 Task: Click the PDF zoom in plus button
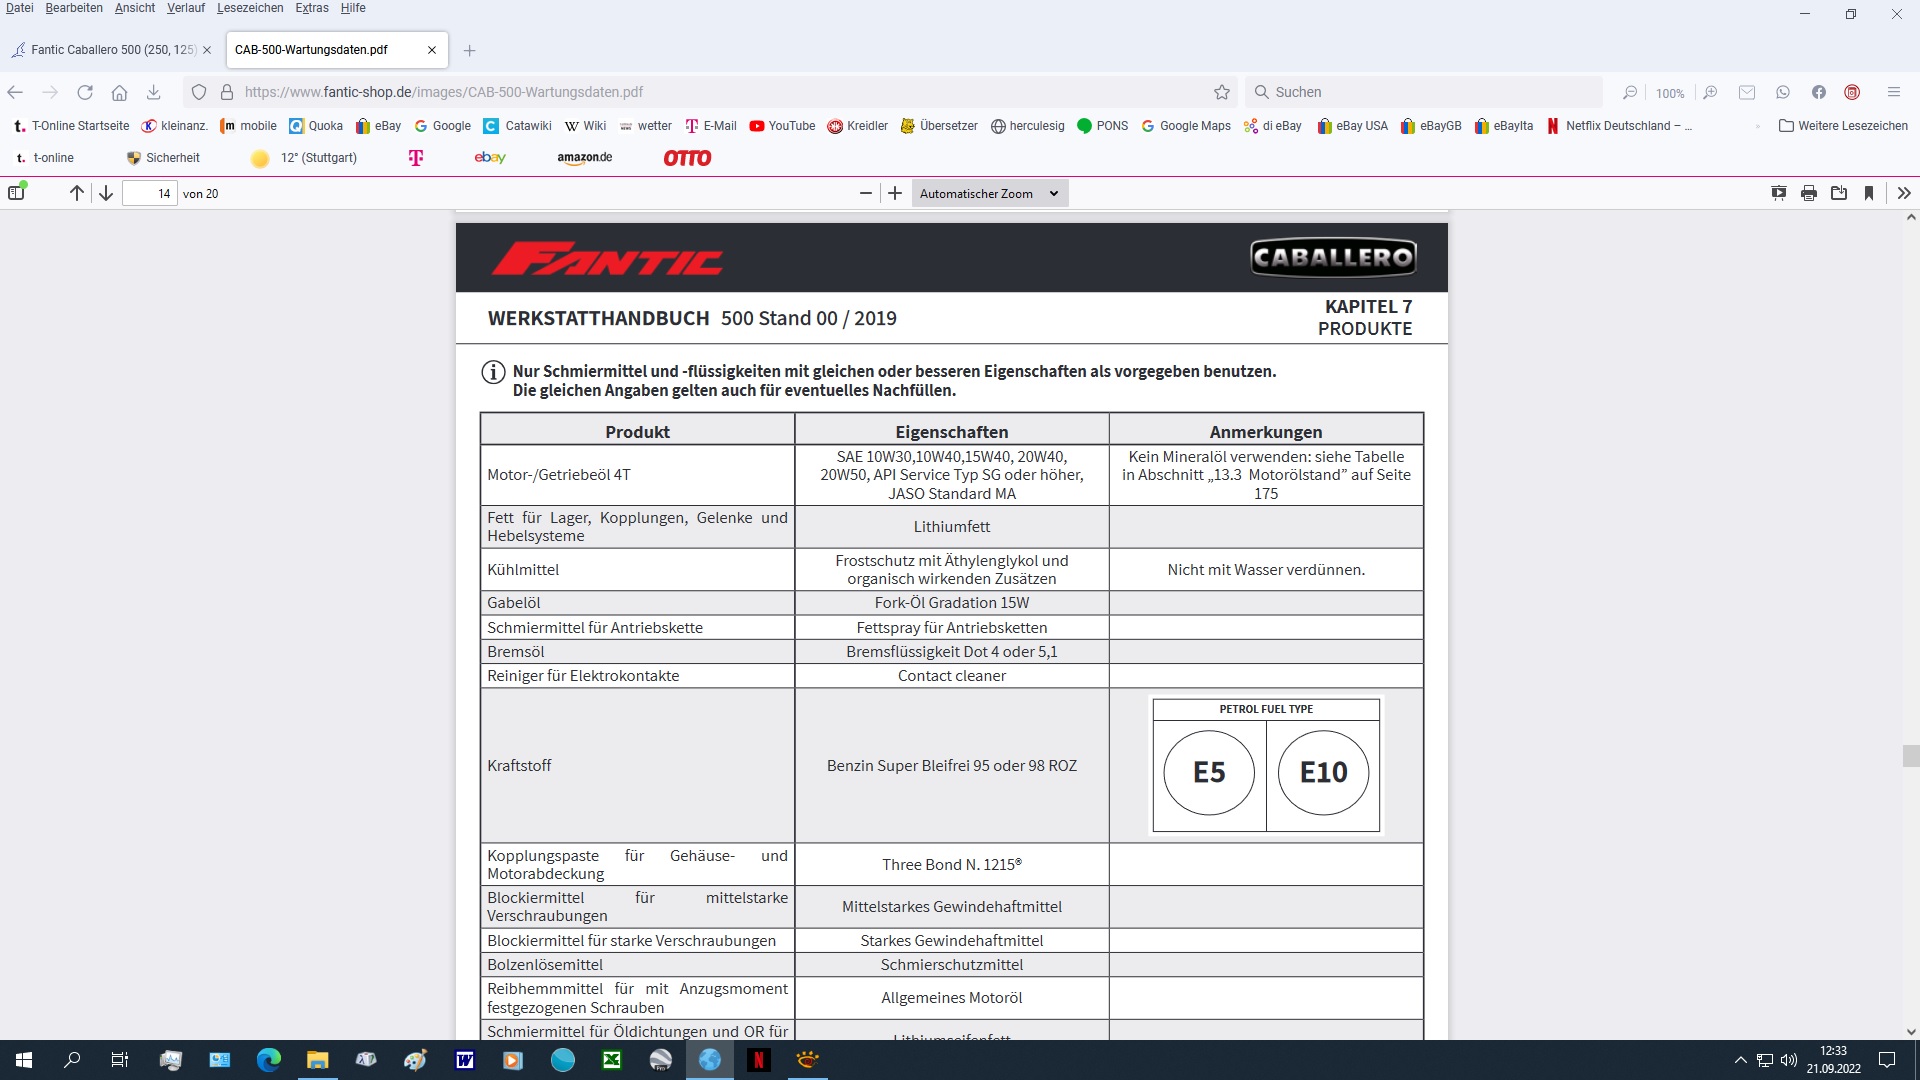point(895,193)
